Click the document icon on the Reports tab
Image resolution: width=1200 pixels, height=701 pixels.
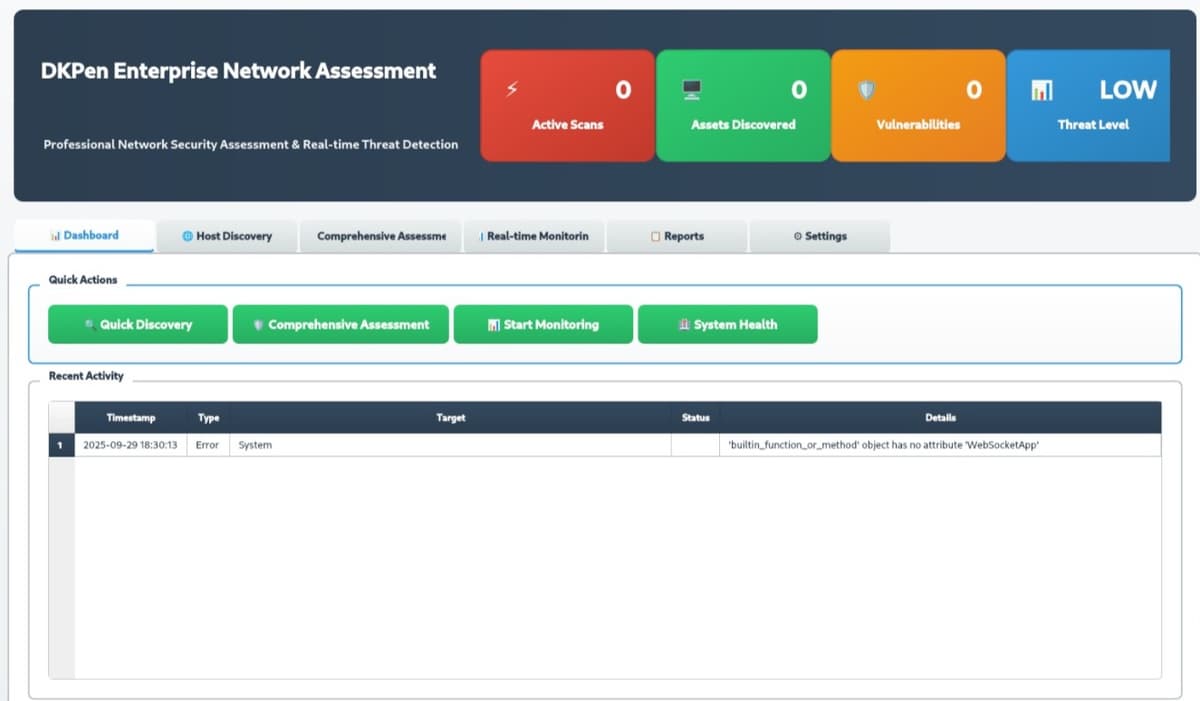(x=654, y=235)
